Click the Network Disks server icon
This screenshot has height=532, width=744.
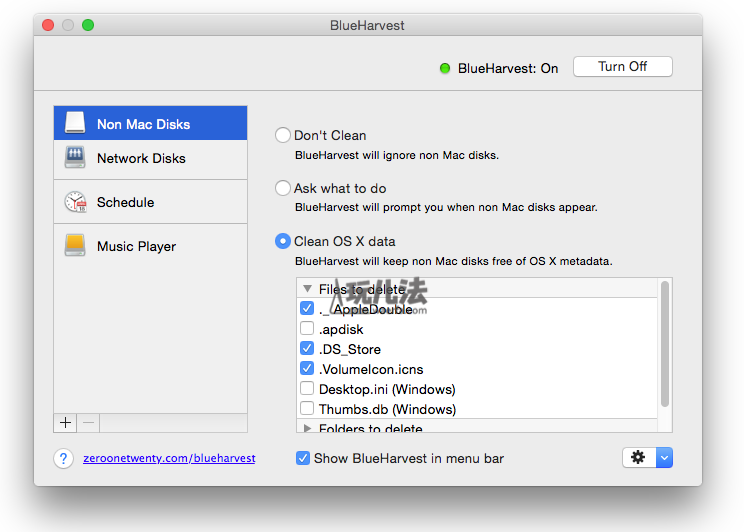(75, 158)
